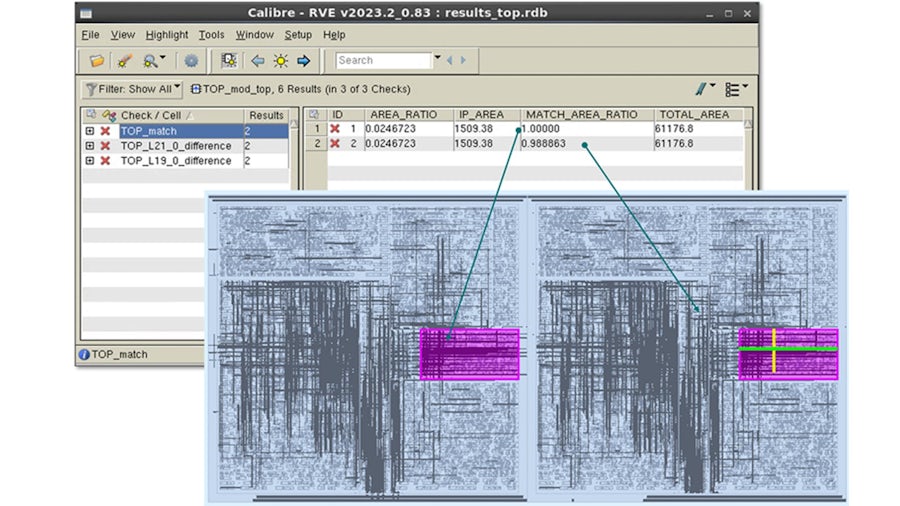The height and width of the screenshot is (506, 900).
Task: Click results table scrollbar up arrow
Action: click(x=747, y=123)
